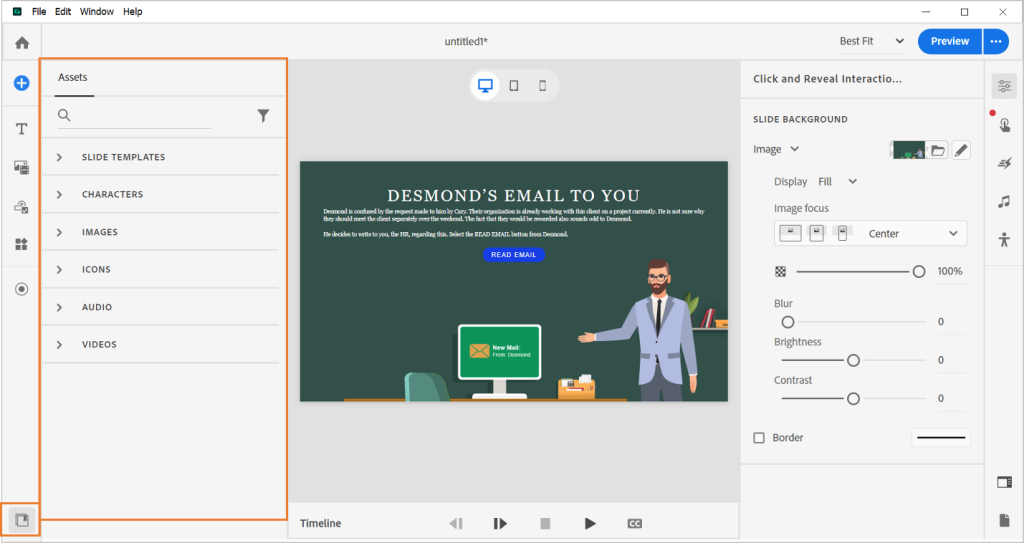Click the border line style box
This screenshot has height=543, width=1024.
coord(940,438)
